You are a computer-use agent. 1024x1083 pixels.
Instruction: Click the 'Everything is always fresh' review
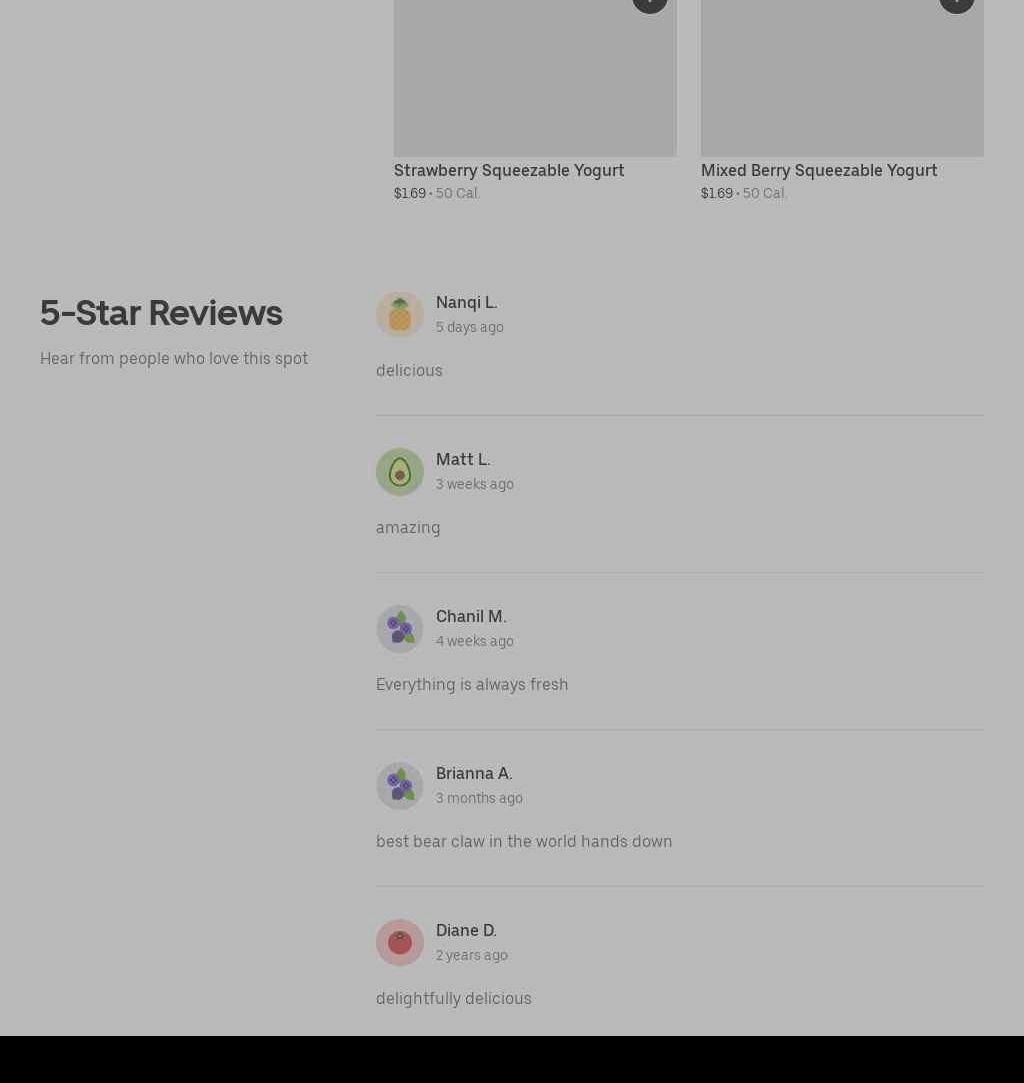[x=472, y=684]
